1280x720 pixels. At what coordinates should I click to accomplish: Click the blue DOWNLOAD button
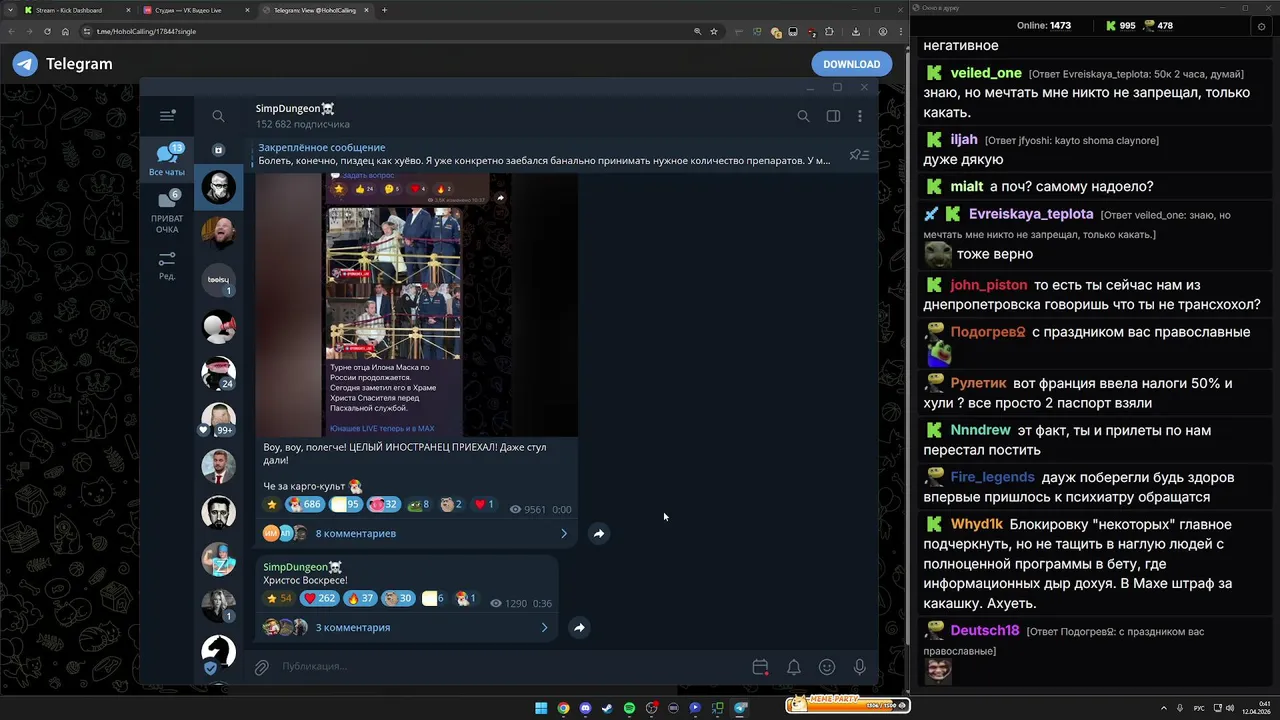(x=852, y=64)
